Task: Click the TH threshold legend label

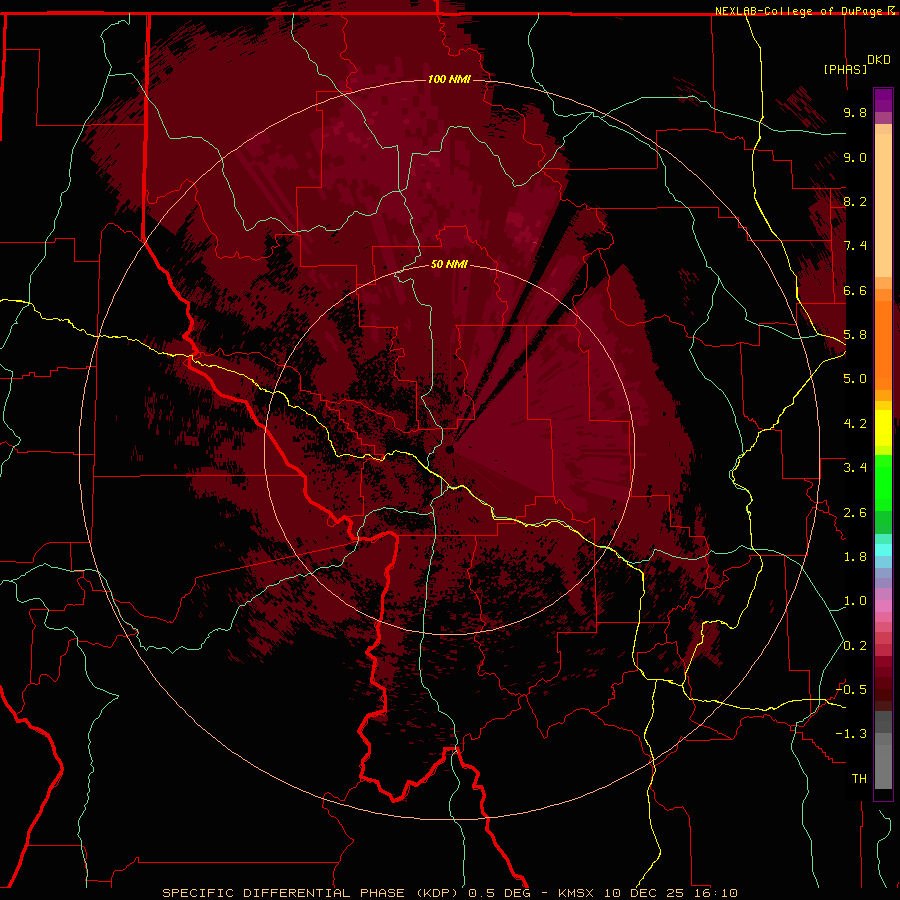Action: [859, 779]
